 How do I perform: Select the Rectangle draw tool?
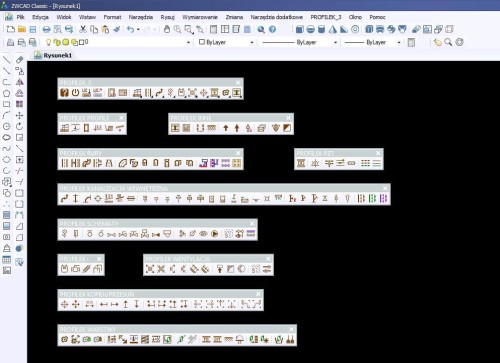(x=6, y=104)
